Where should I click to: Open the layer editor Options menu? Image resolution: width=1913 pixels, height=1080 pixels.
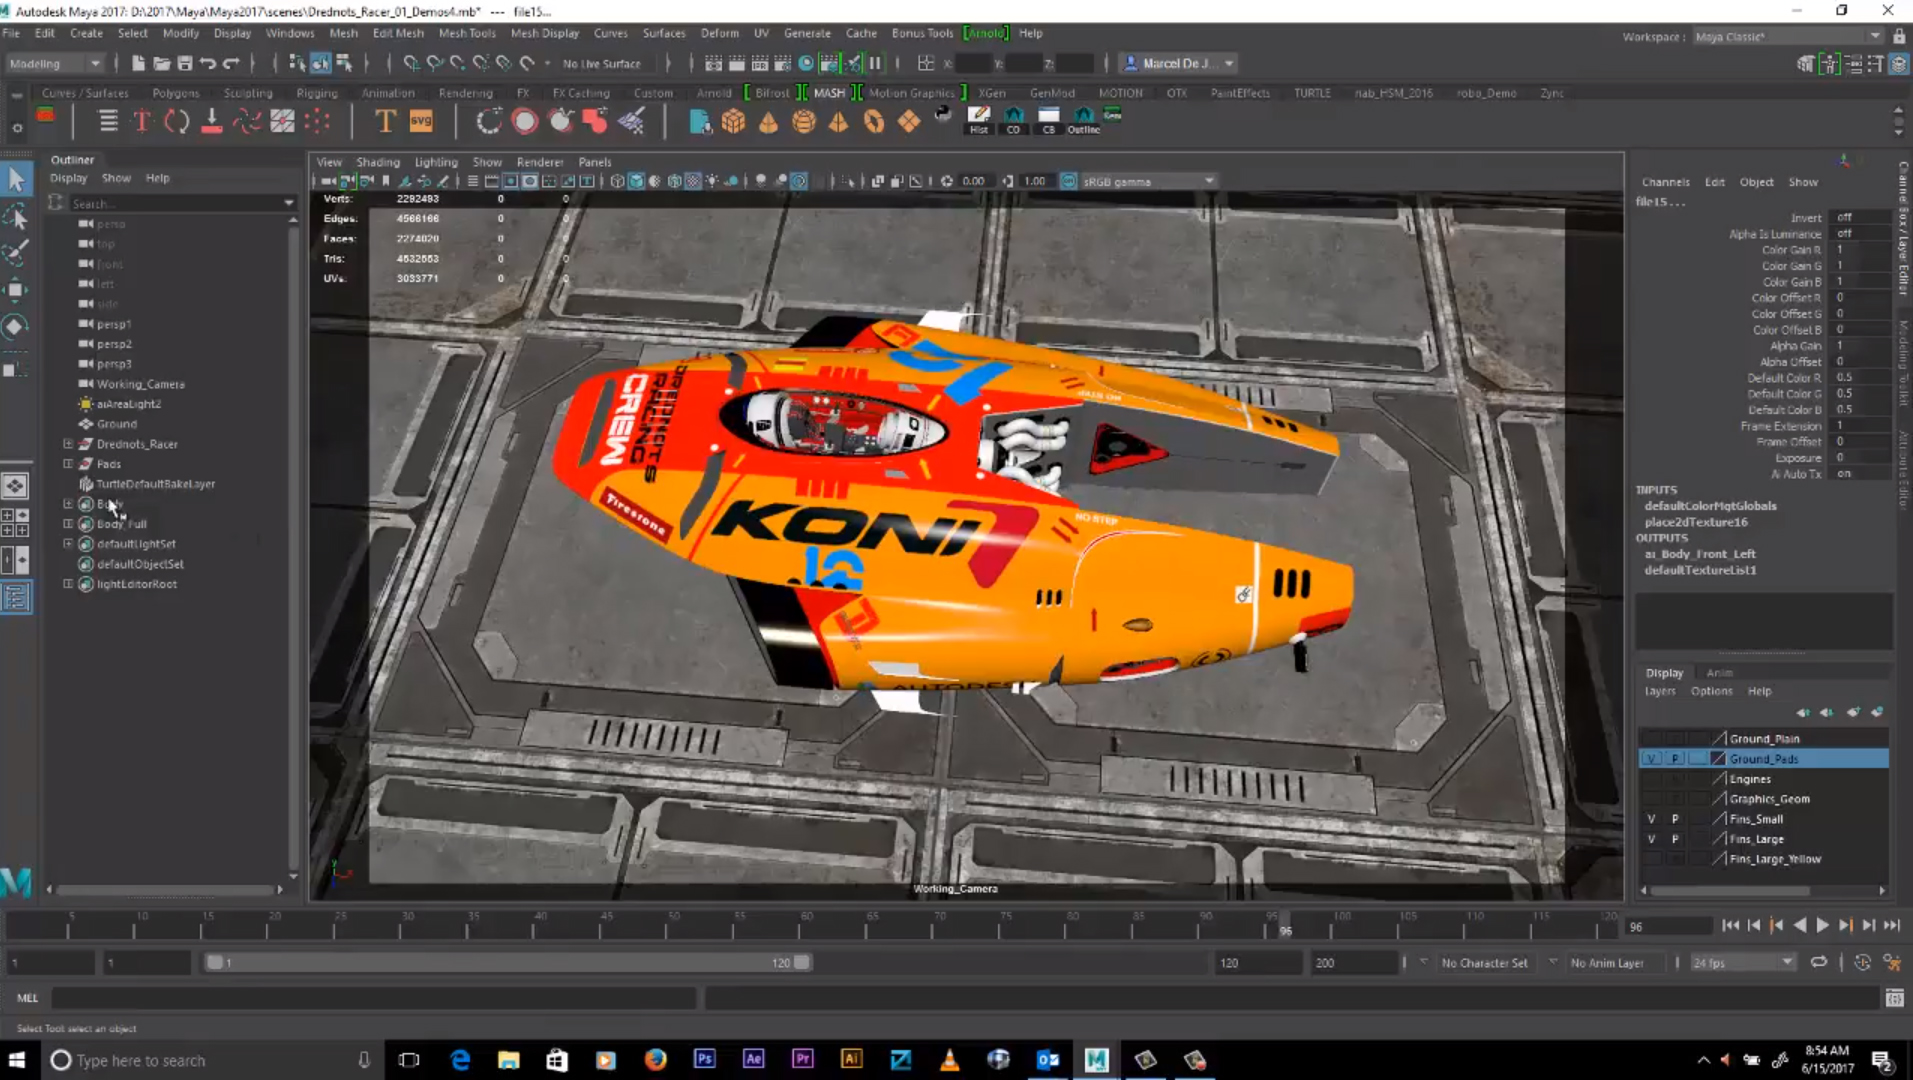1711,691
